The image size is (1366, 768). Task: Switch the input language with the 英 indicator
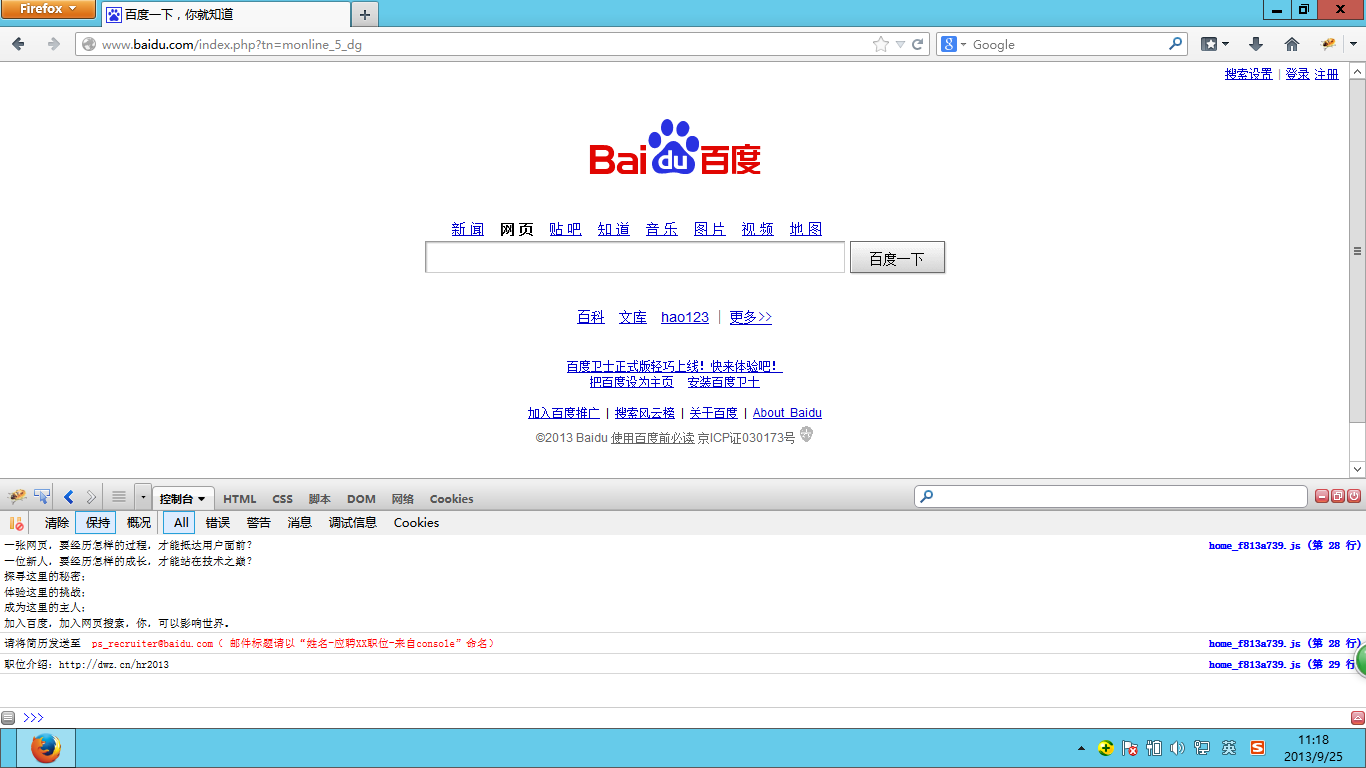1229,748
